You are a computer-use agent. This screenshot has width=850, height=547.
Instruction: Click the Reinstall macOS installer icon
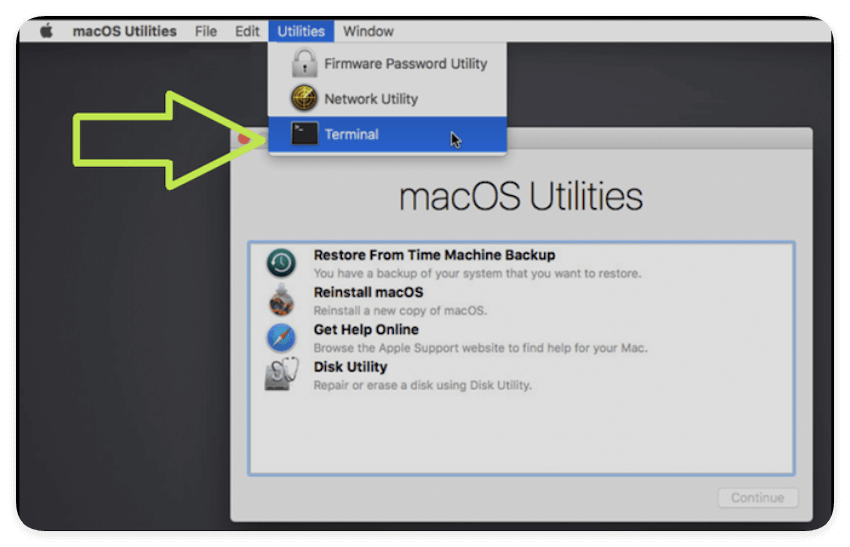pyautogui.click(x=281, y=300)
